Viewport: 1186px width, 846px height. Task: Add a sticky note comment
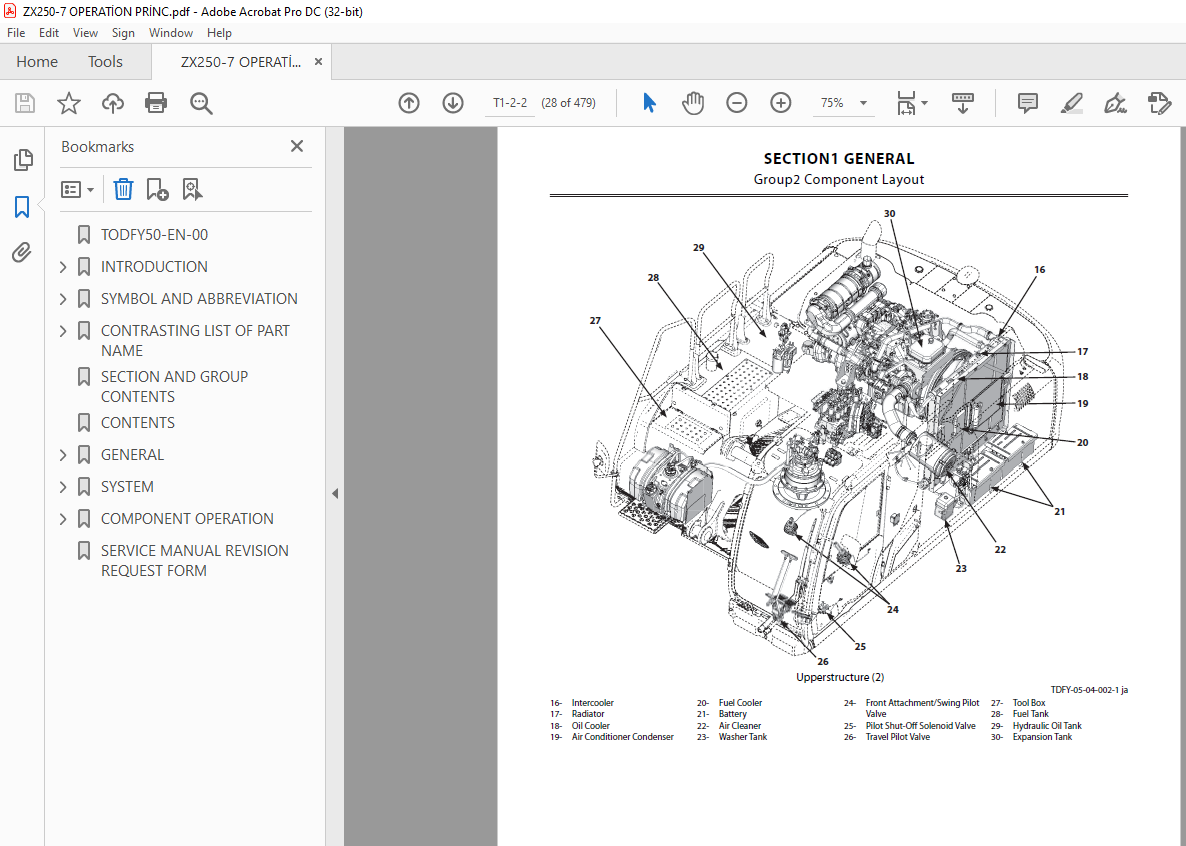1027,103
